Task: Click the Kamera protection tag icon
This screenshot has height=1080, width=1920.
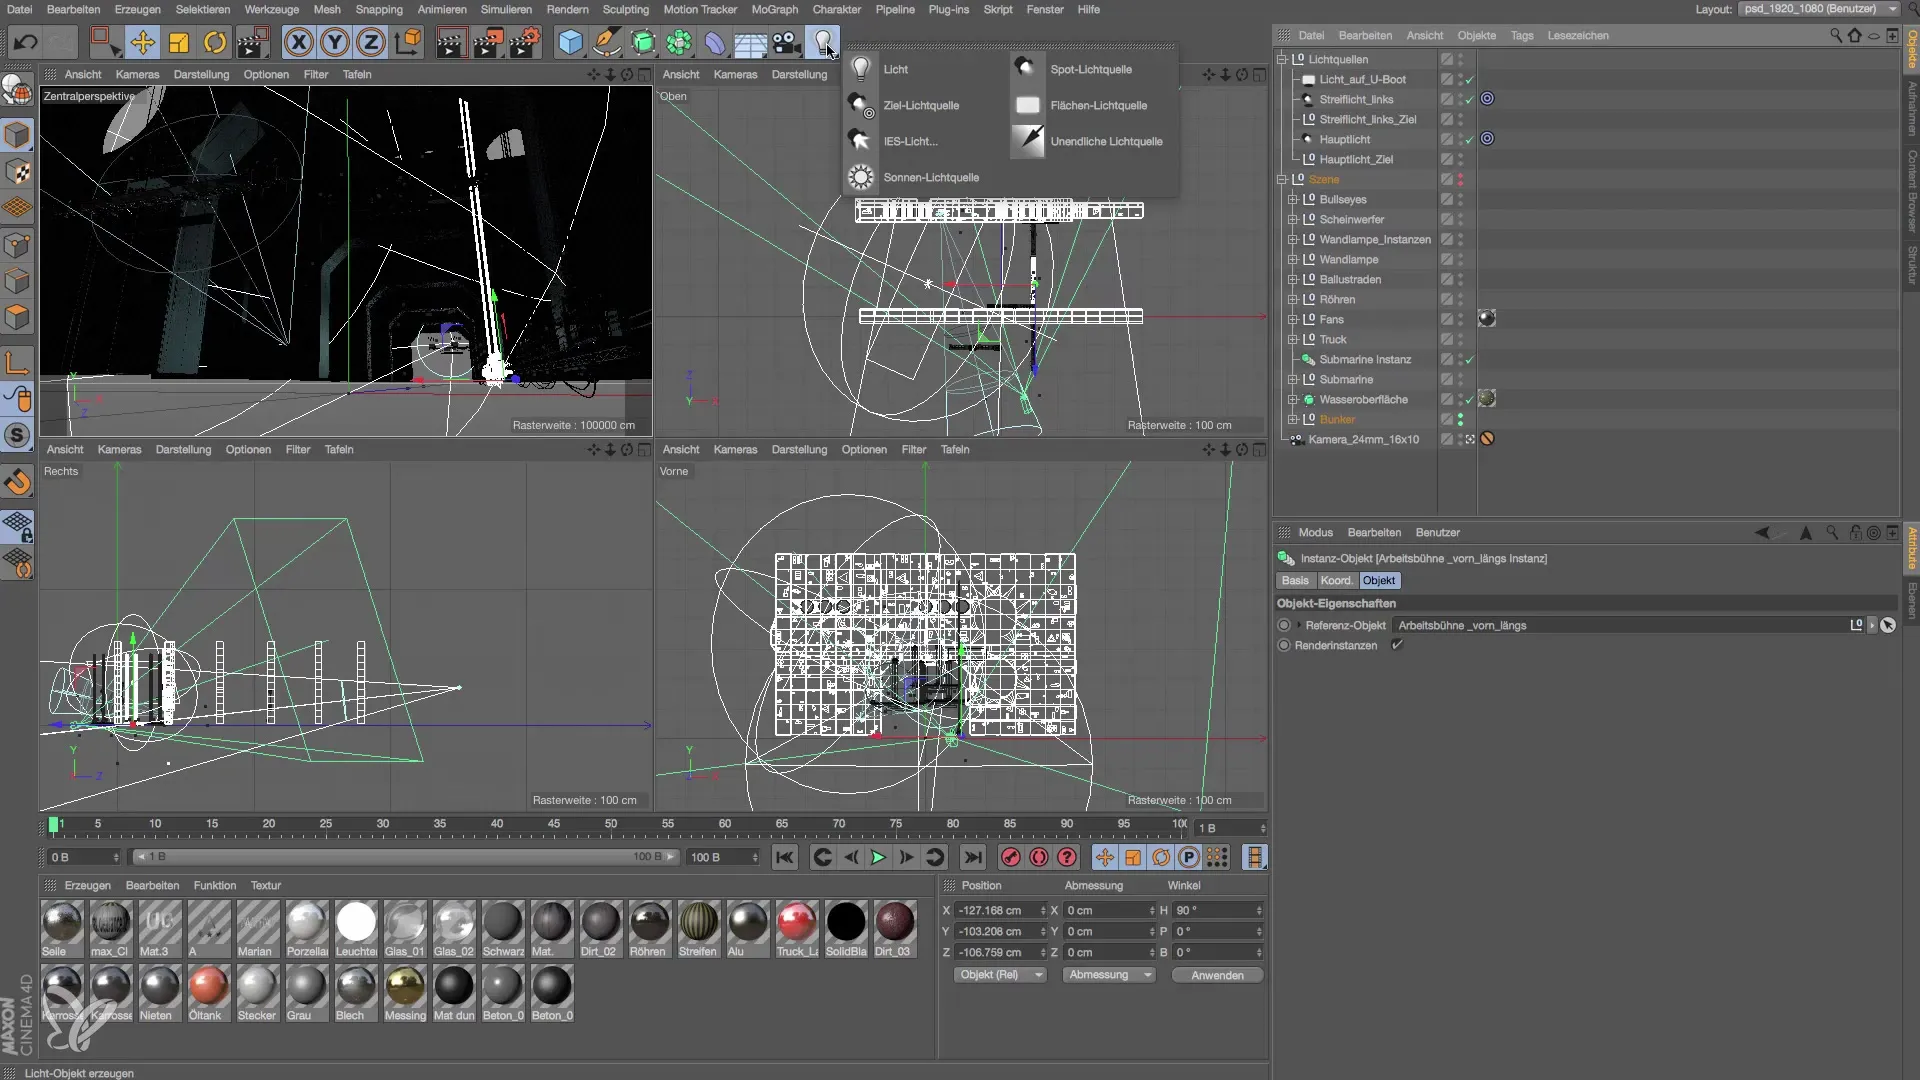Action: click(1487, 439)
